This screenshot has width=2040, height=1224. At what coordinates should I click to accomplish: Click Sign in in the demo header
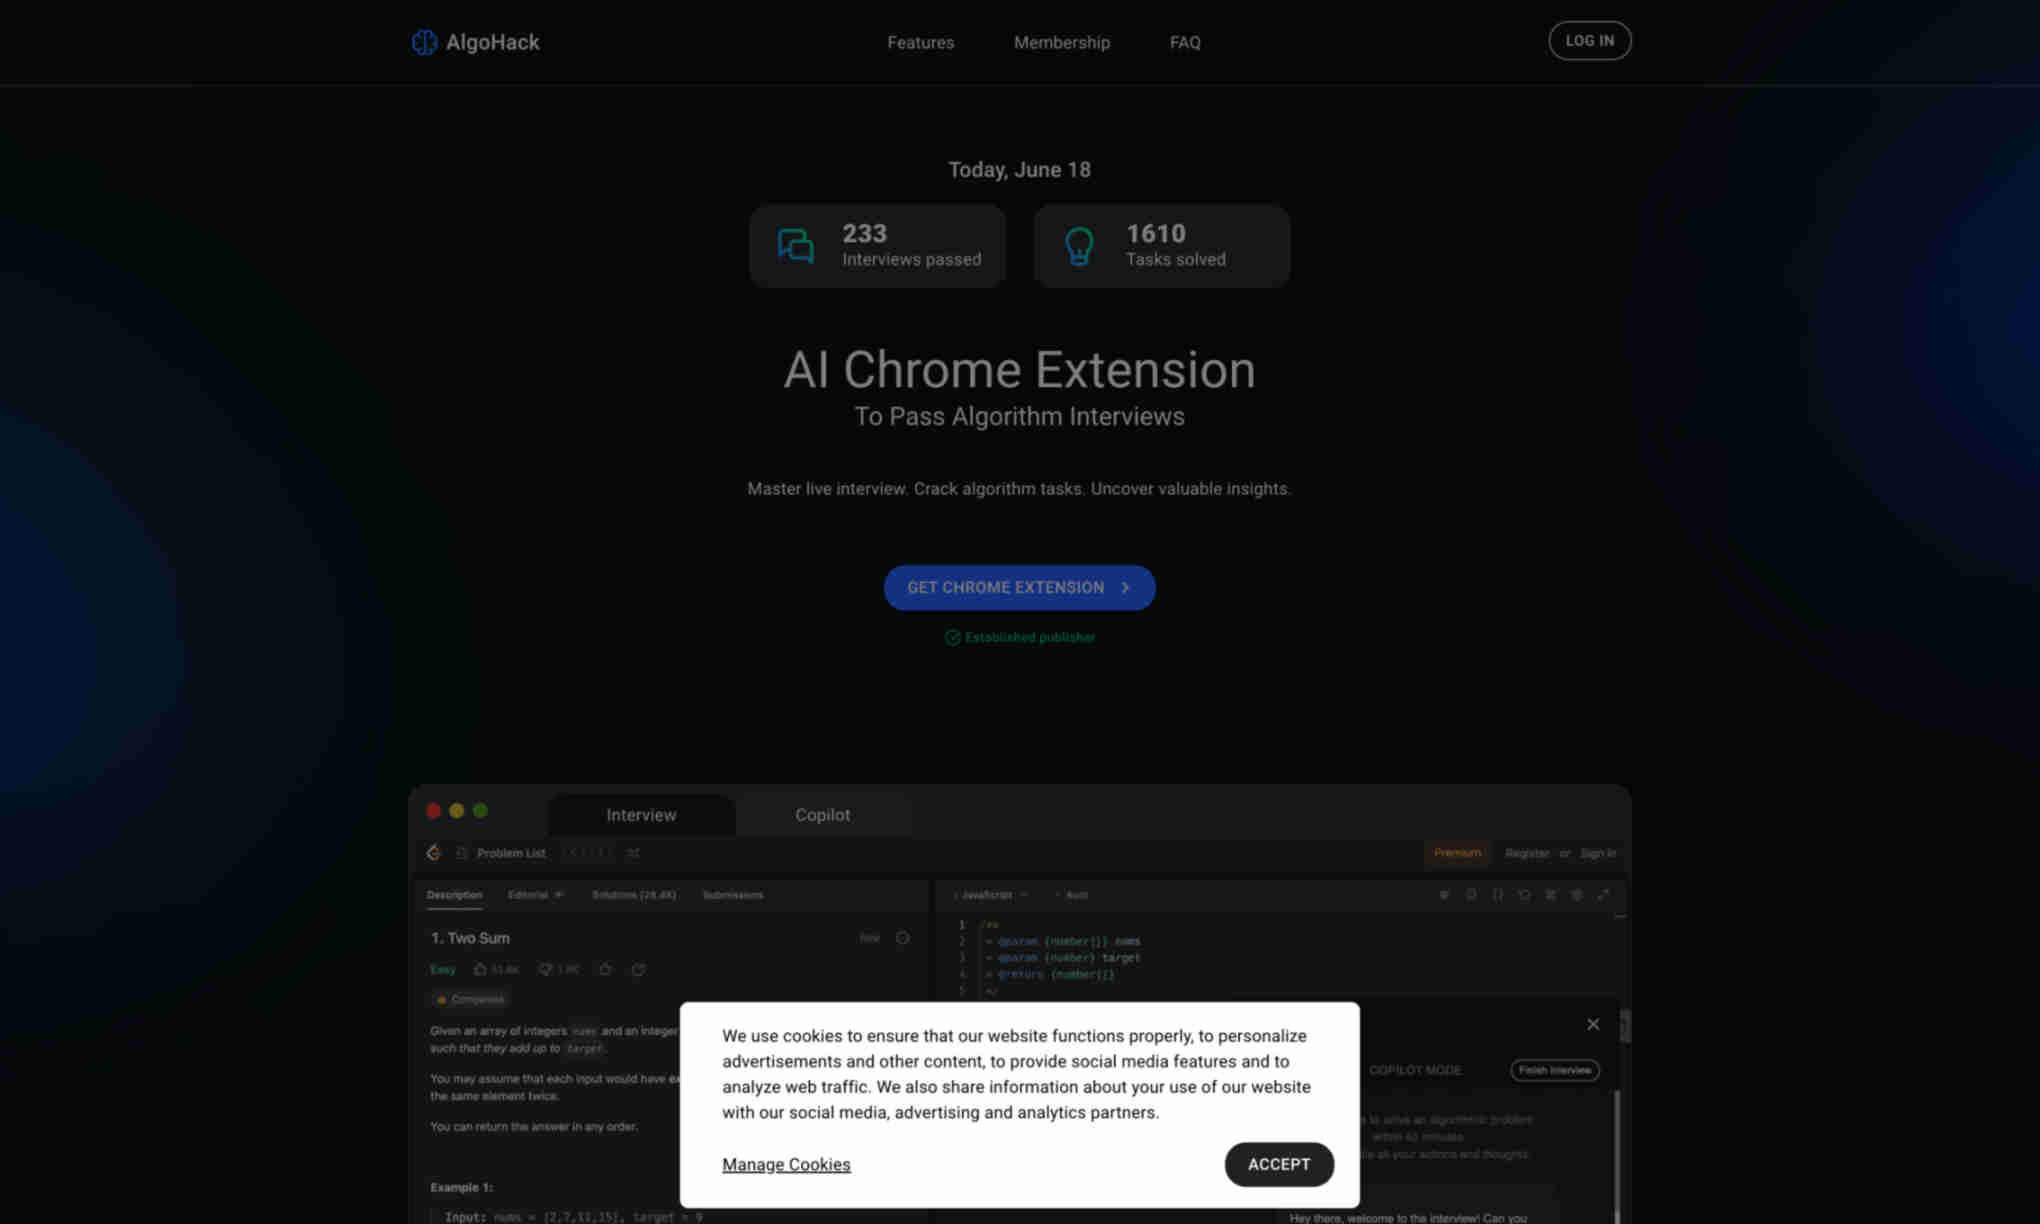tap(1597, 853)
